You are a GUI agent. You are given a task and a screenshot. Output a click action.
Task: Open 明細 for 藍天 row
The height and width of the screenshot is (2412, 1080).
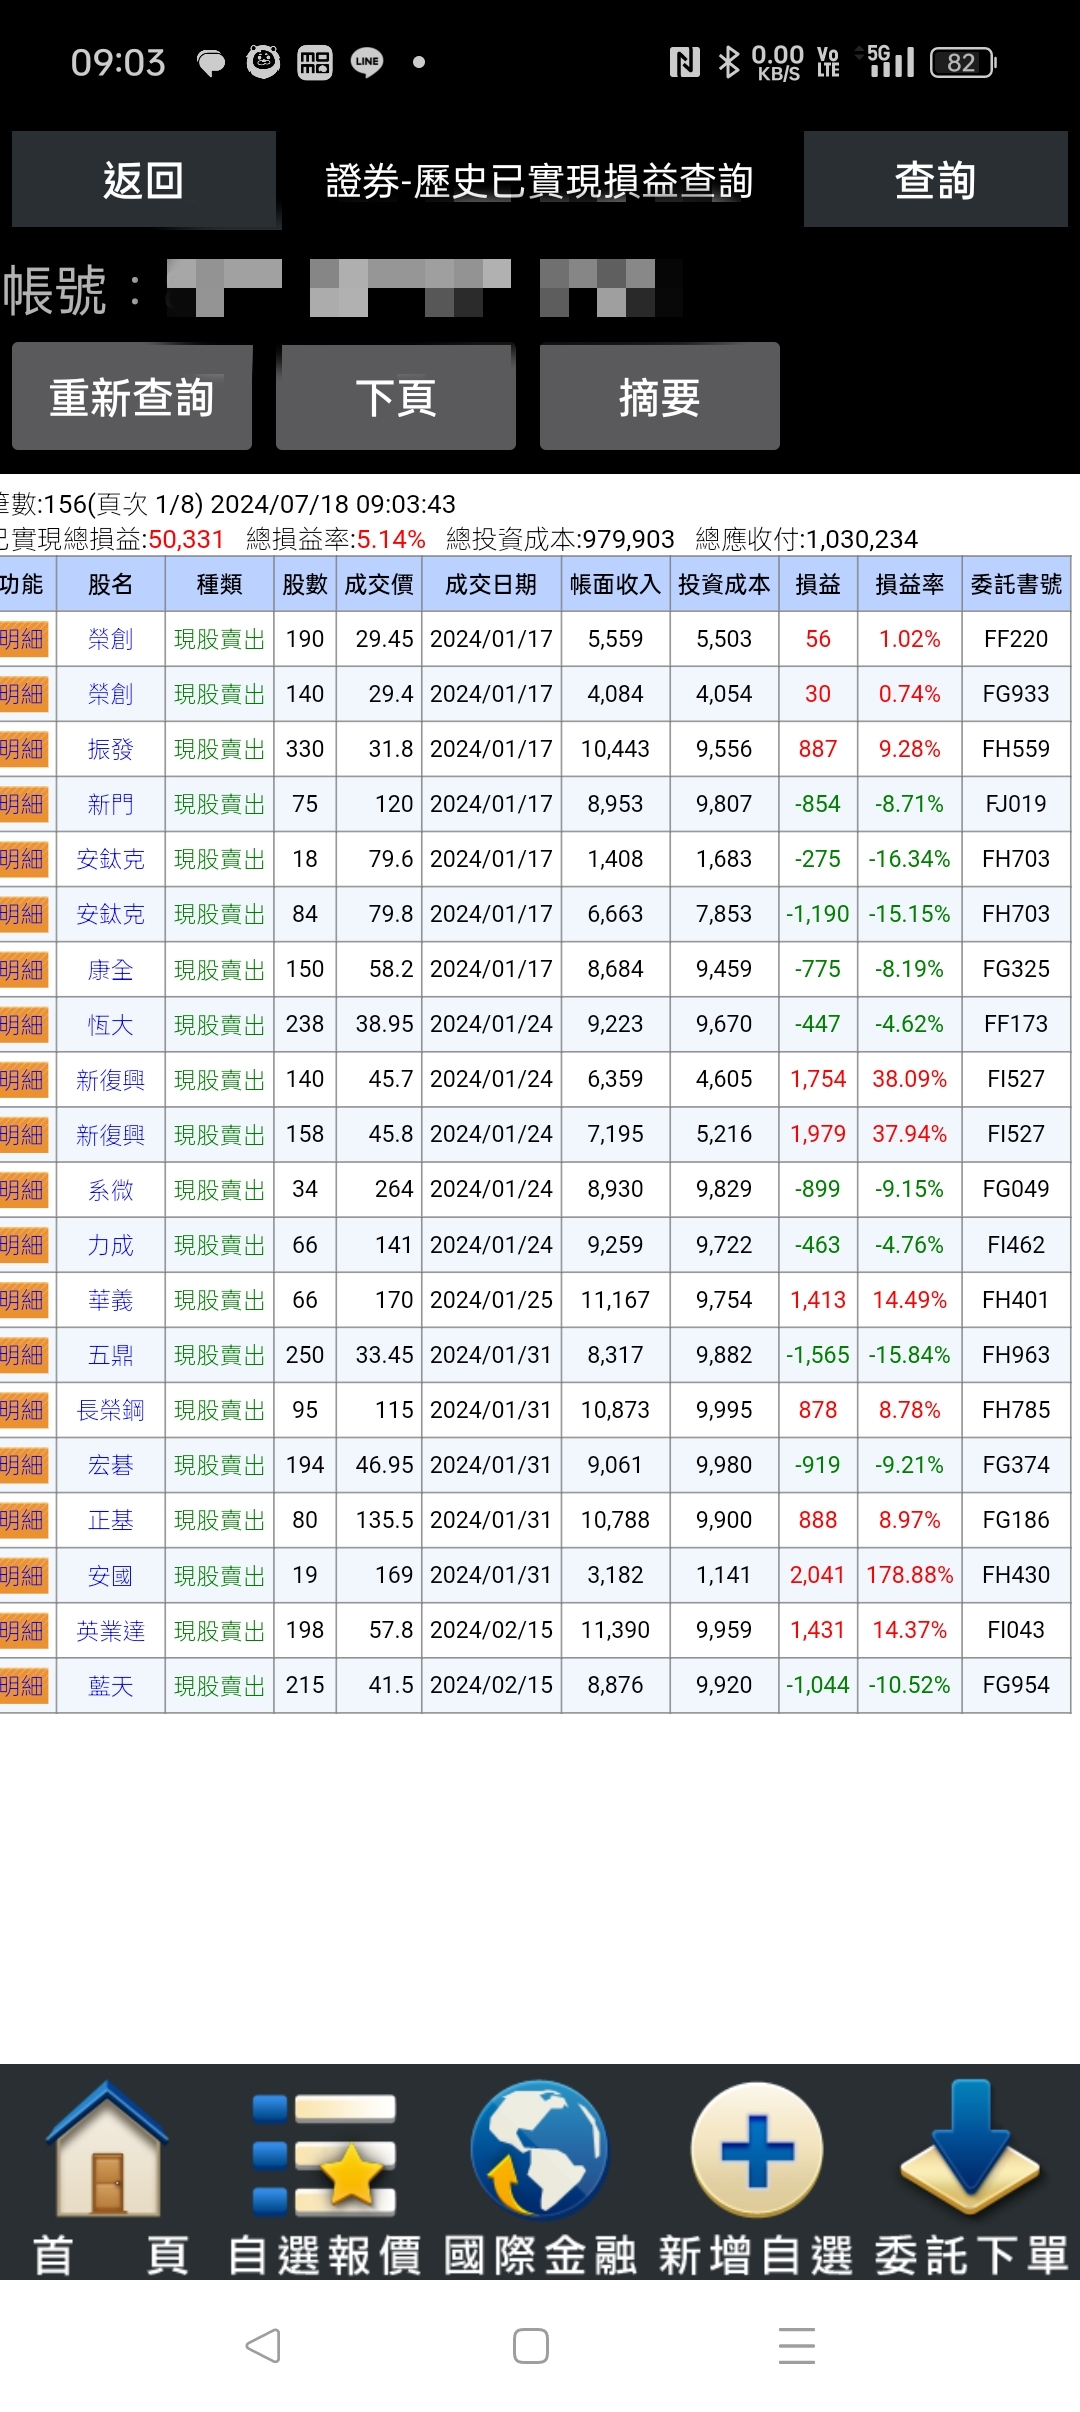[24, 1685]
